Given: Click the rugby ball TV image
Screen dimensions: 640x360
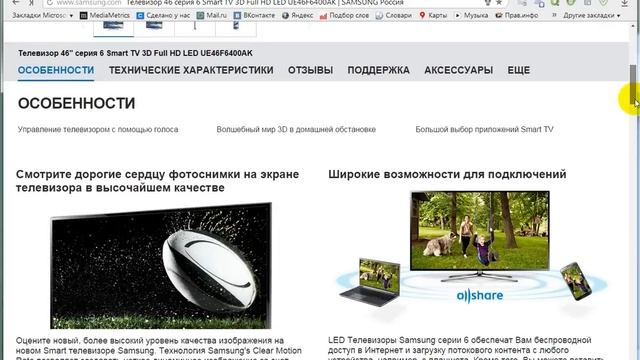Looking at the screenshot, I should (161, 266).
